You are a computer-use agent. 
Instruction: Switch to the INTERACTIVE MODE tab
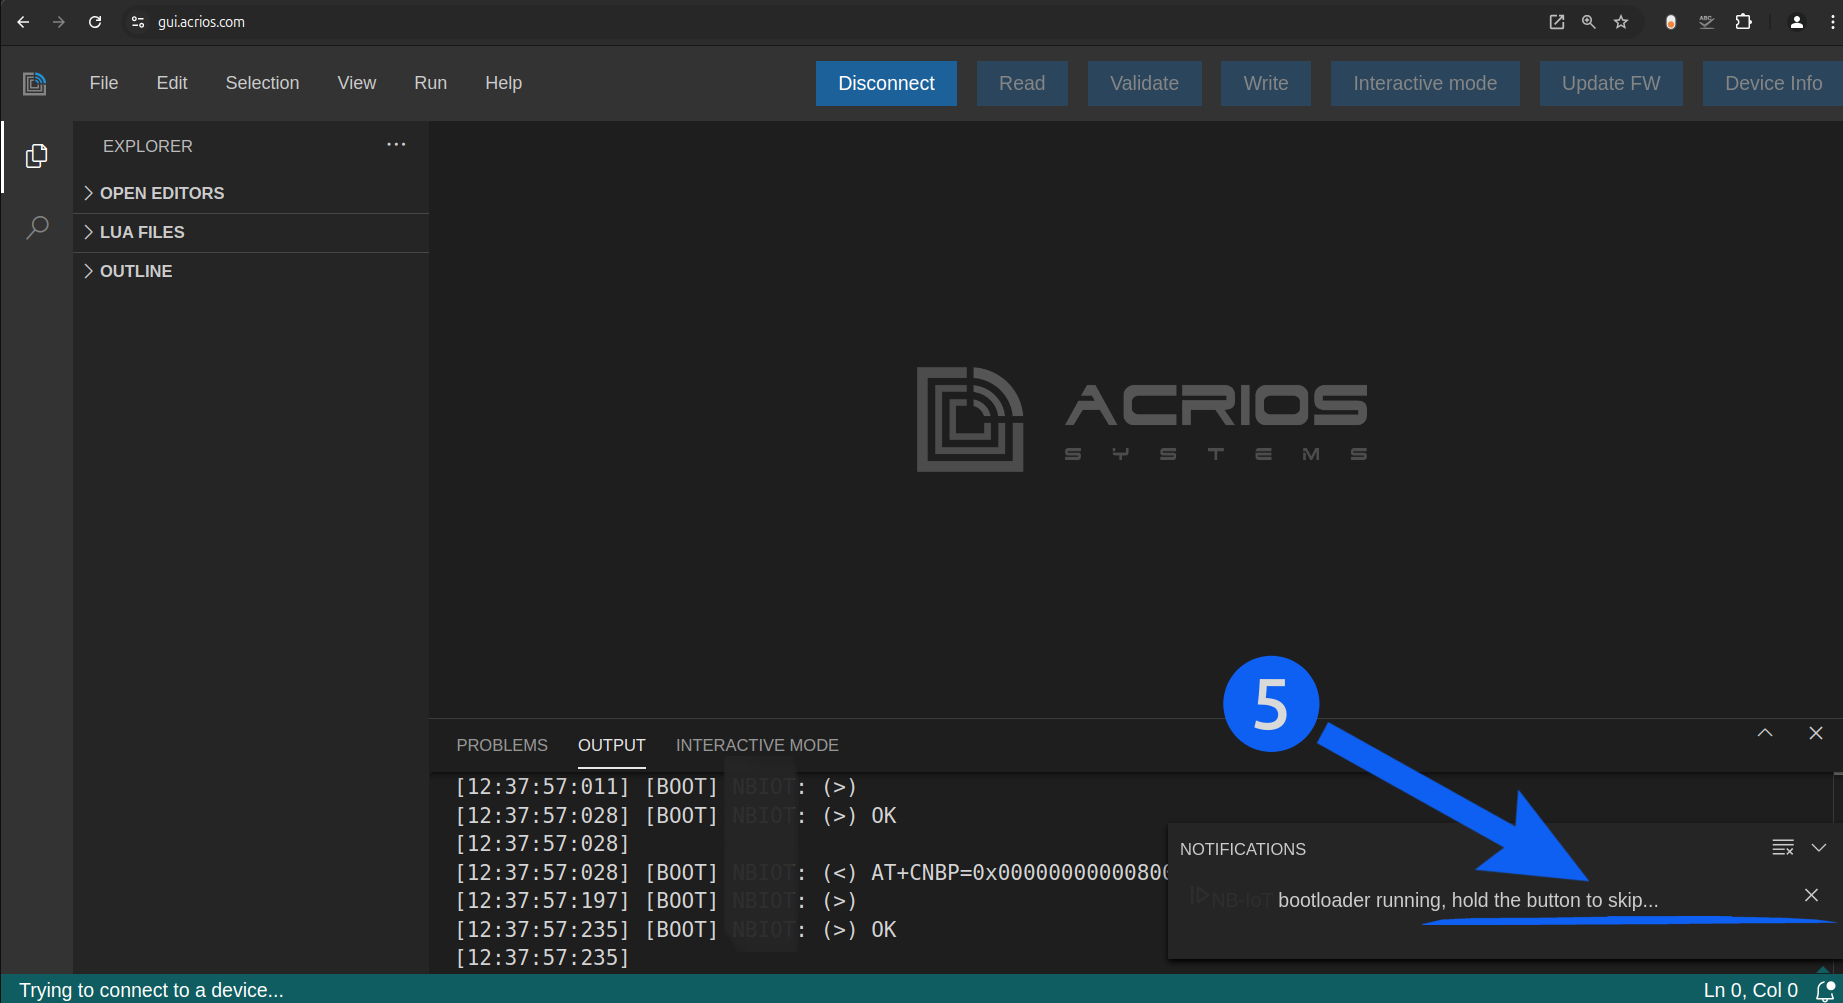click(757, 745)
